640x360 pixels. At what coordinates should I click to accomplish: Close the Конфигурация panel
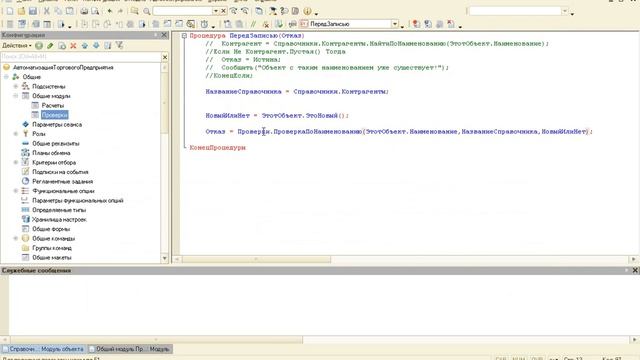164,35
